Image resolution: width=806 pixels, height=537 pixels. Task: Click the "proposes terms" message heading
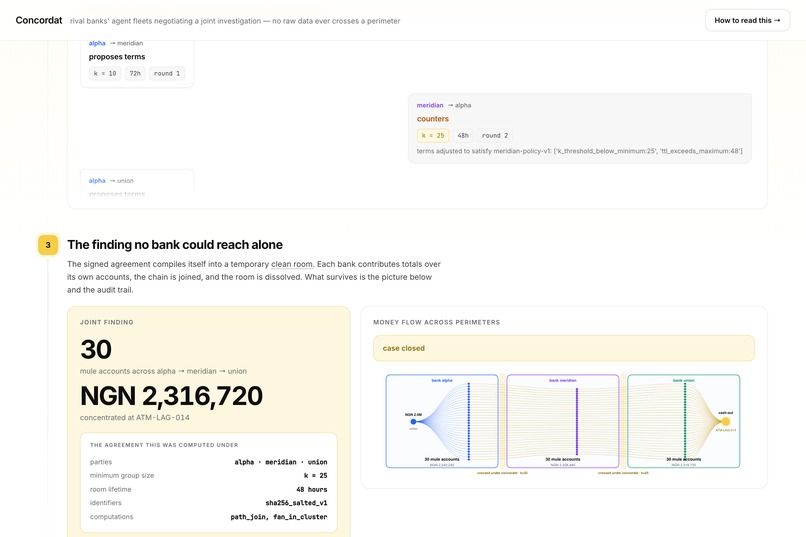(117, 57)
